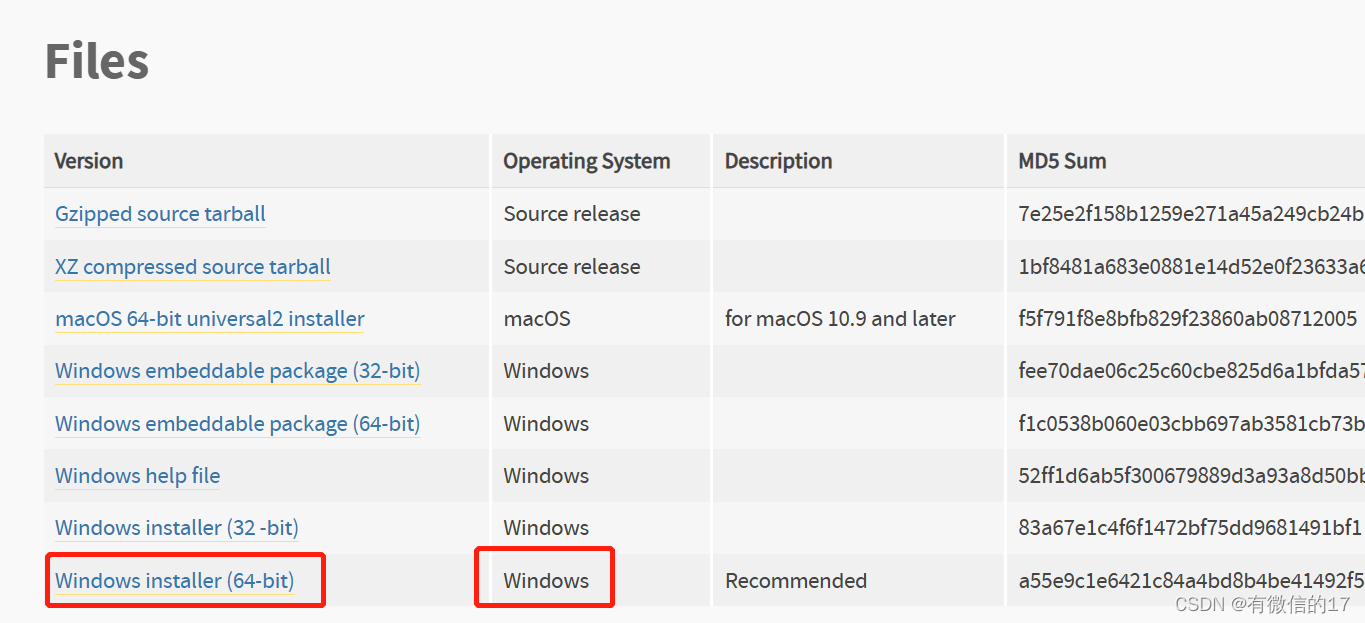Open the XZ compressed source tarball link
The height and width of the screenshot is (623, 1365).
pos(192,266)
